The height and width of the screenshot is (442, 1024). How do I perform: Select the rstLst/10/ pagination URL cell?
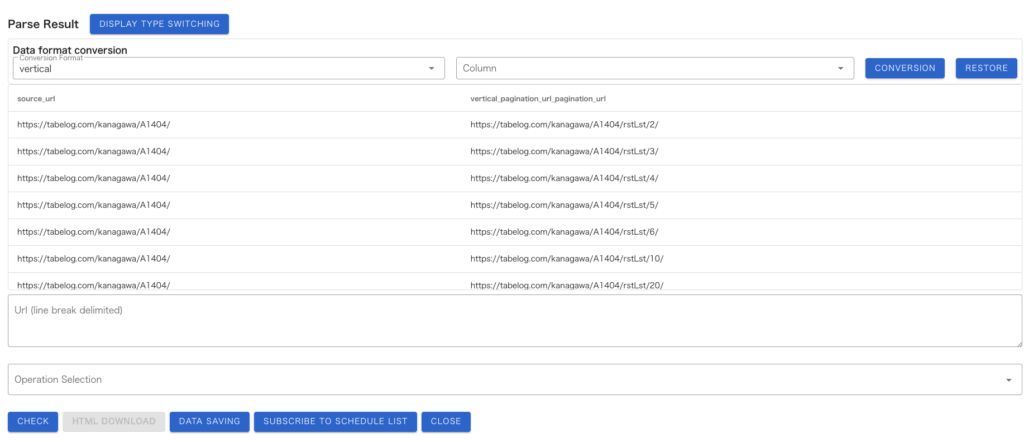click(567, 259)
